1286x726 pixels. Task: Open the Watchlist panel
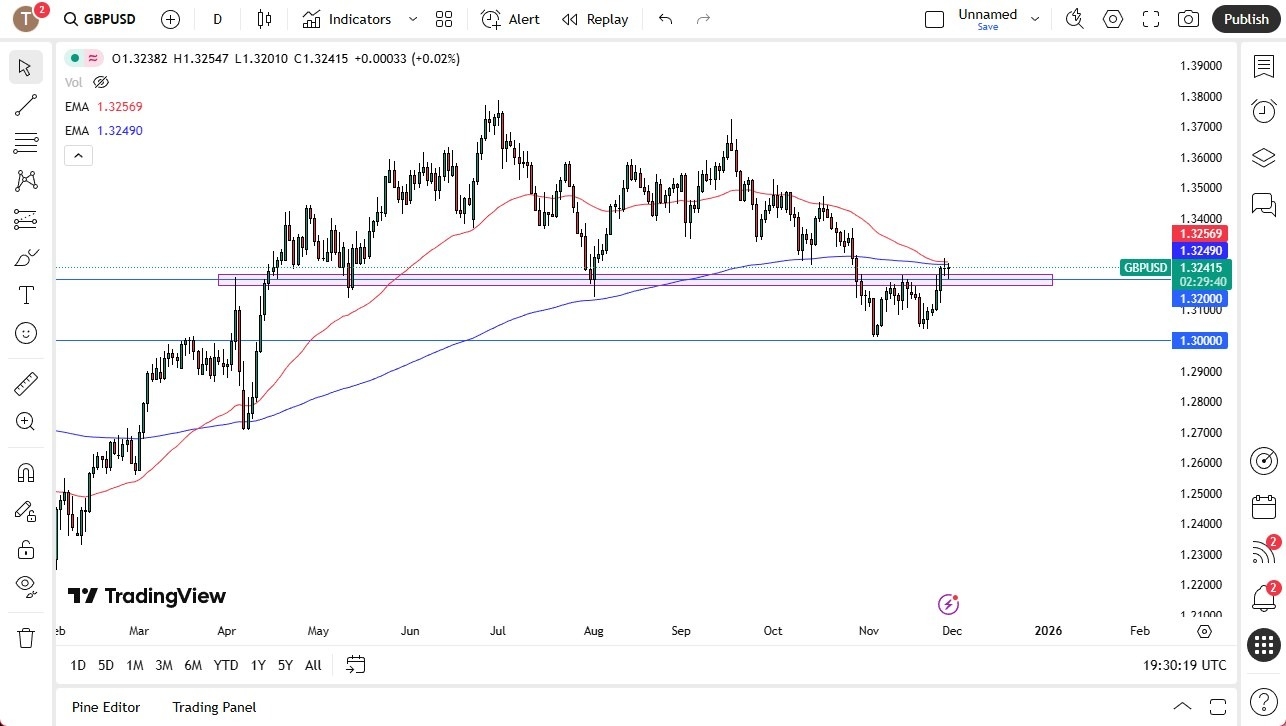coord(1263,65)
